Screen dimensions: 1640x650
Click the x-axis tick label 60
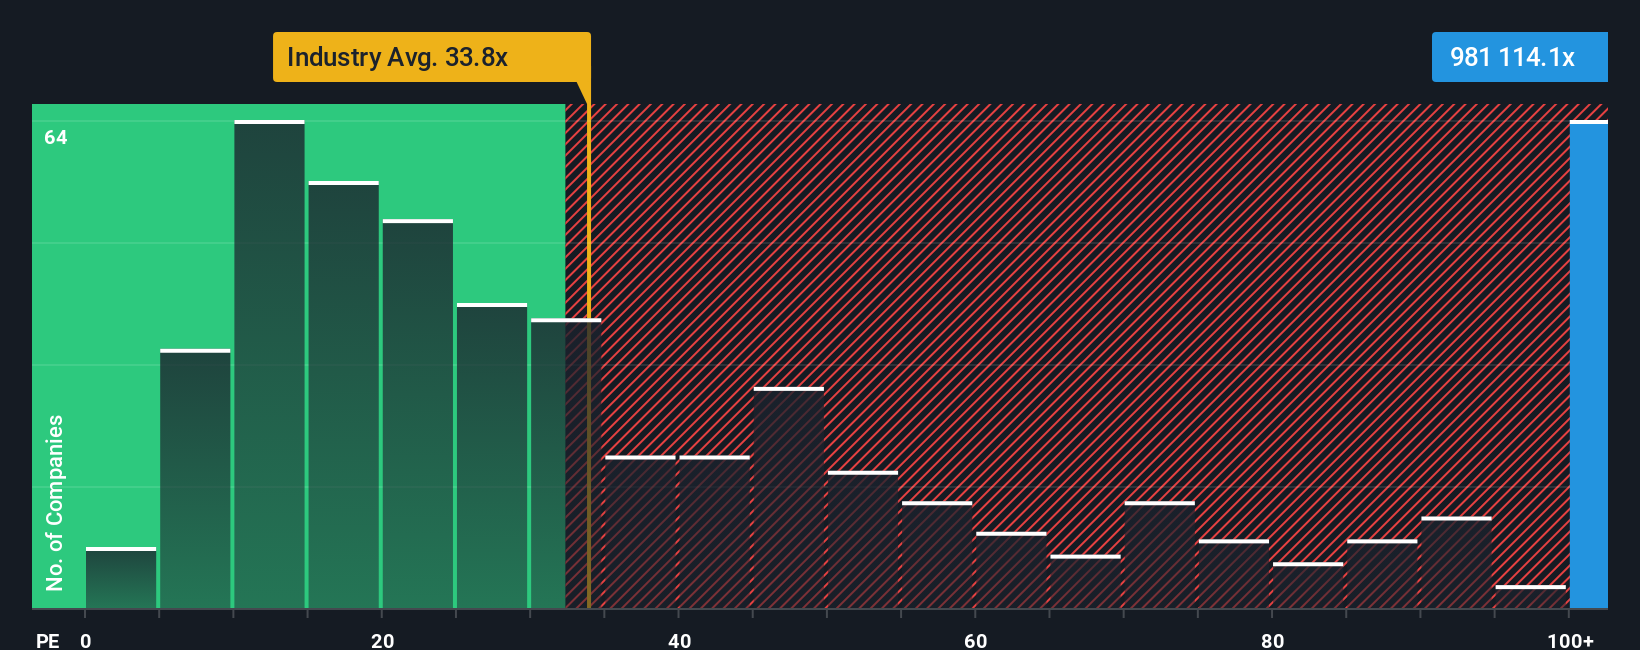976,640
